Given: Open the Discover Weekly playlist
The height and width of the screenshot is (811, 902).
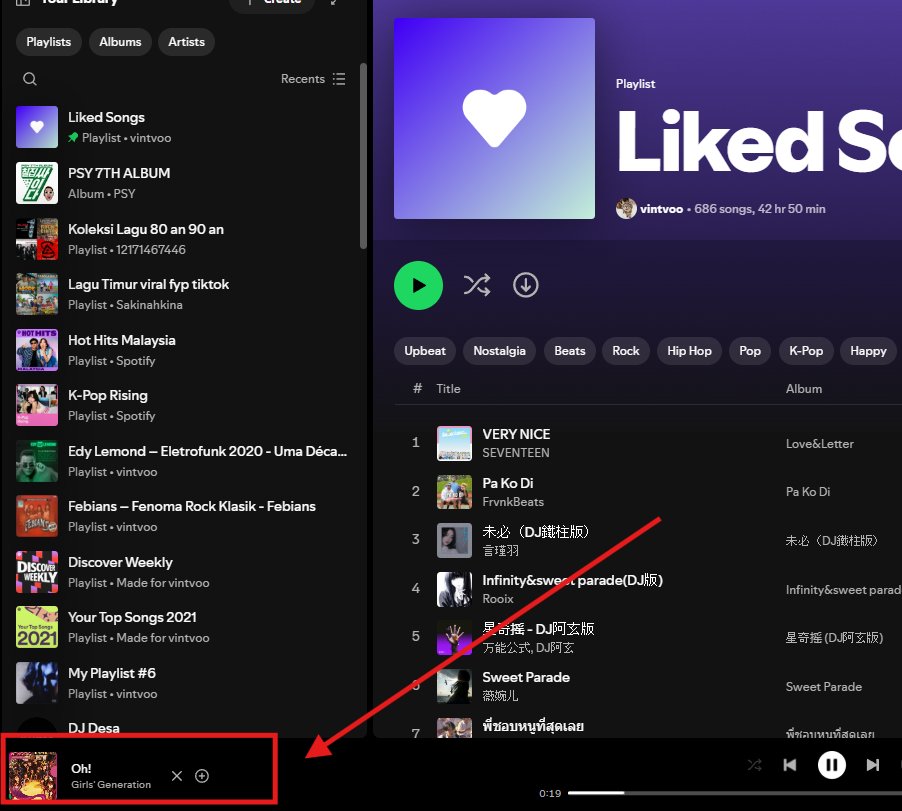Looking at the screenshot, I should [181, 572].
